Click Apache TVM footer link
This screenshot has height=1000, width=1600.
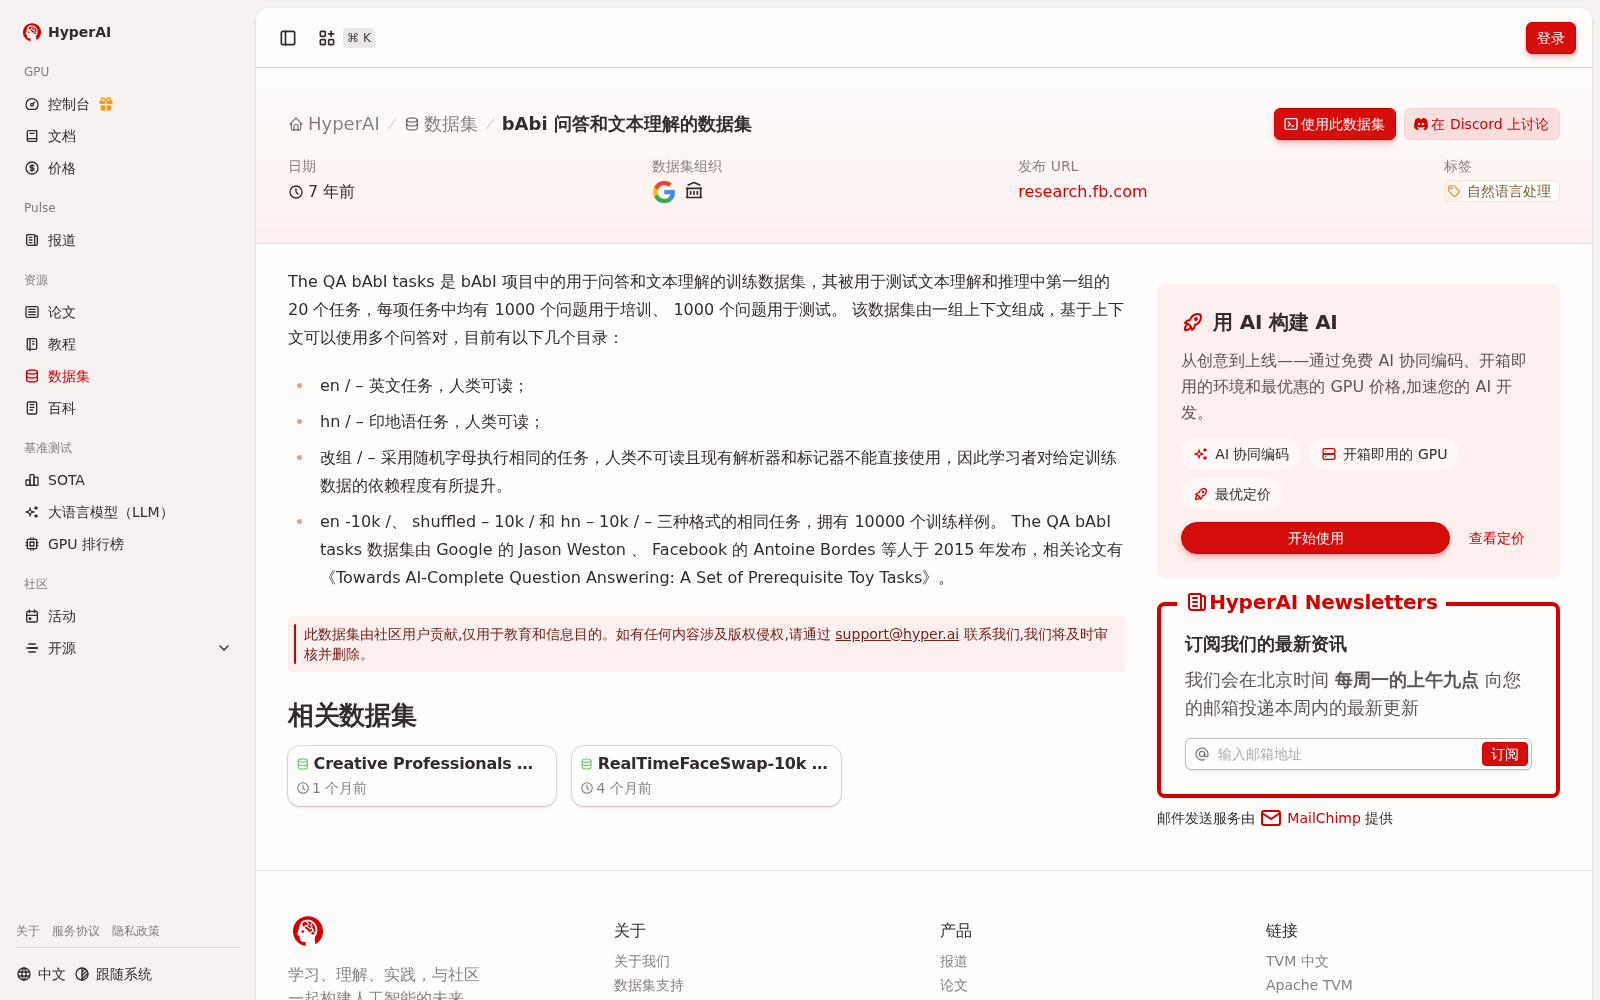[x=1309, y=985]
